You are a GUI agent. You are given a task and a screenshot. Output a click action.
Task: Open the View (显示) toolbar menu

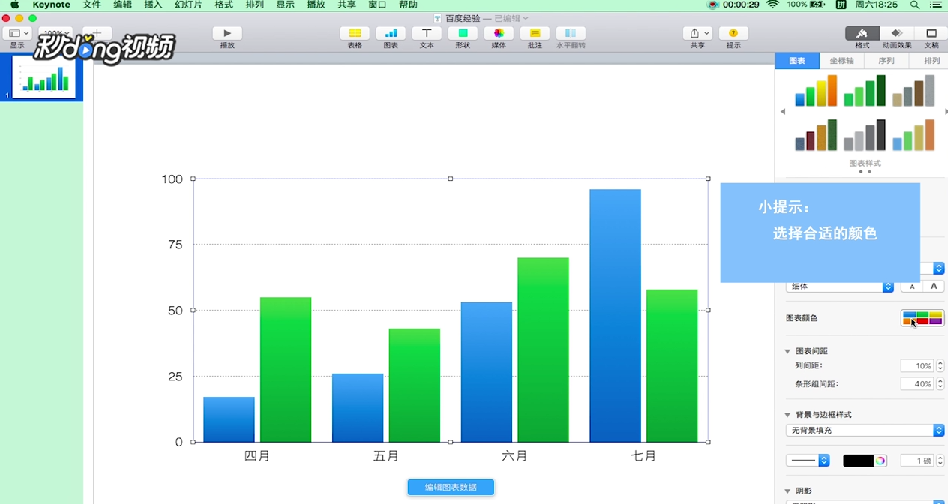(x=19, y=33)
